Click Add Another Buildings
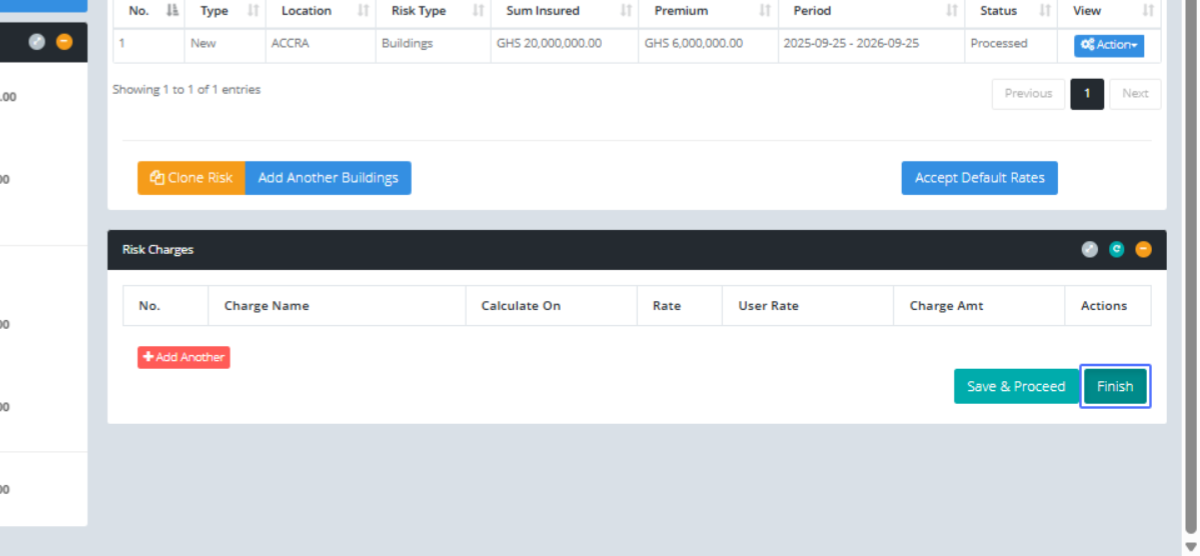 (328, 178)
